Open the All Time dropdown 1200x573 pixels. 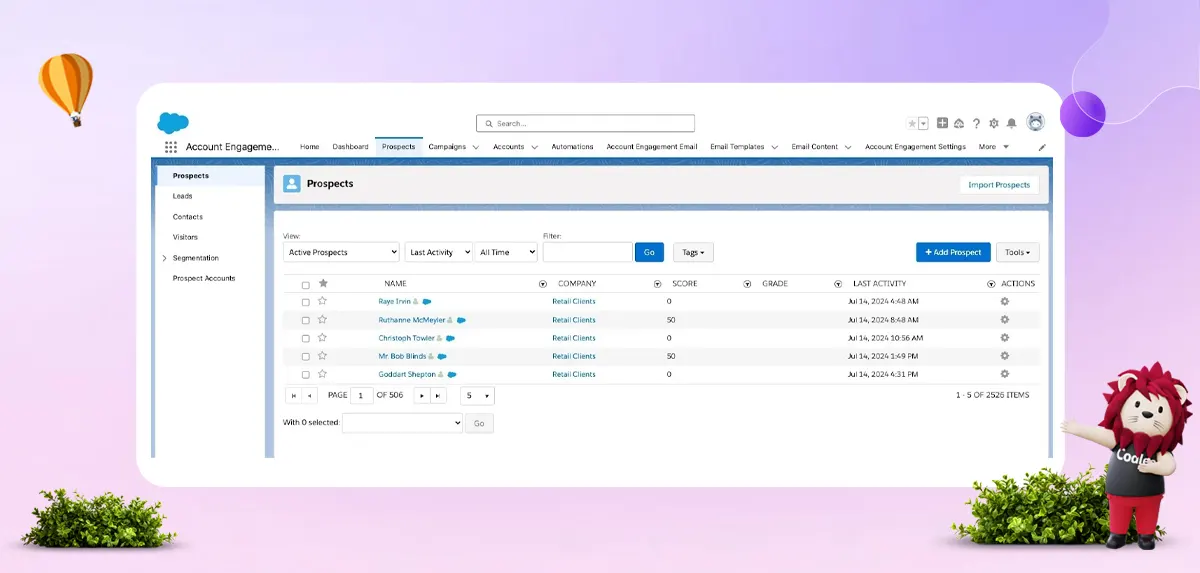506,252
